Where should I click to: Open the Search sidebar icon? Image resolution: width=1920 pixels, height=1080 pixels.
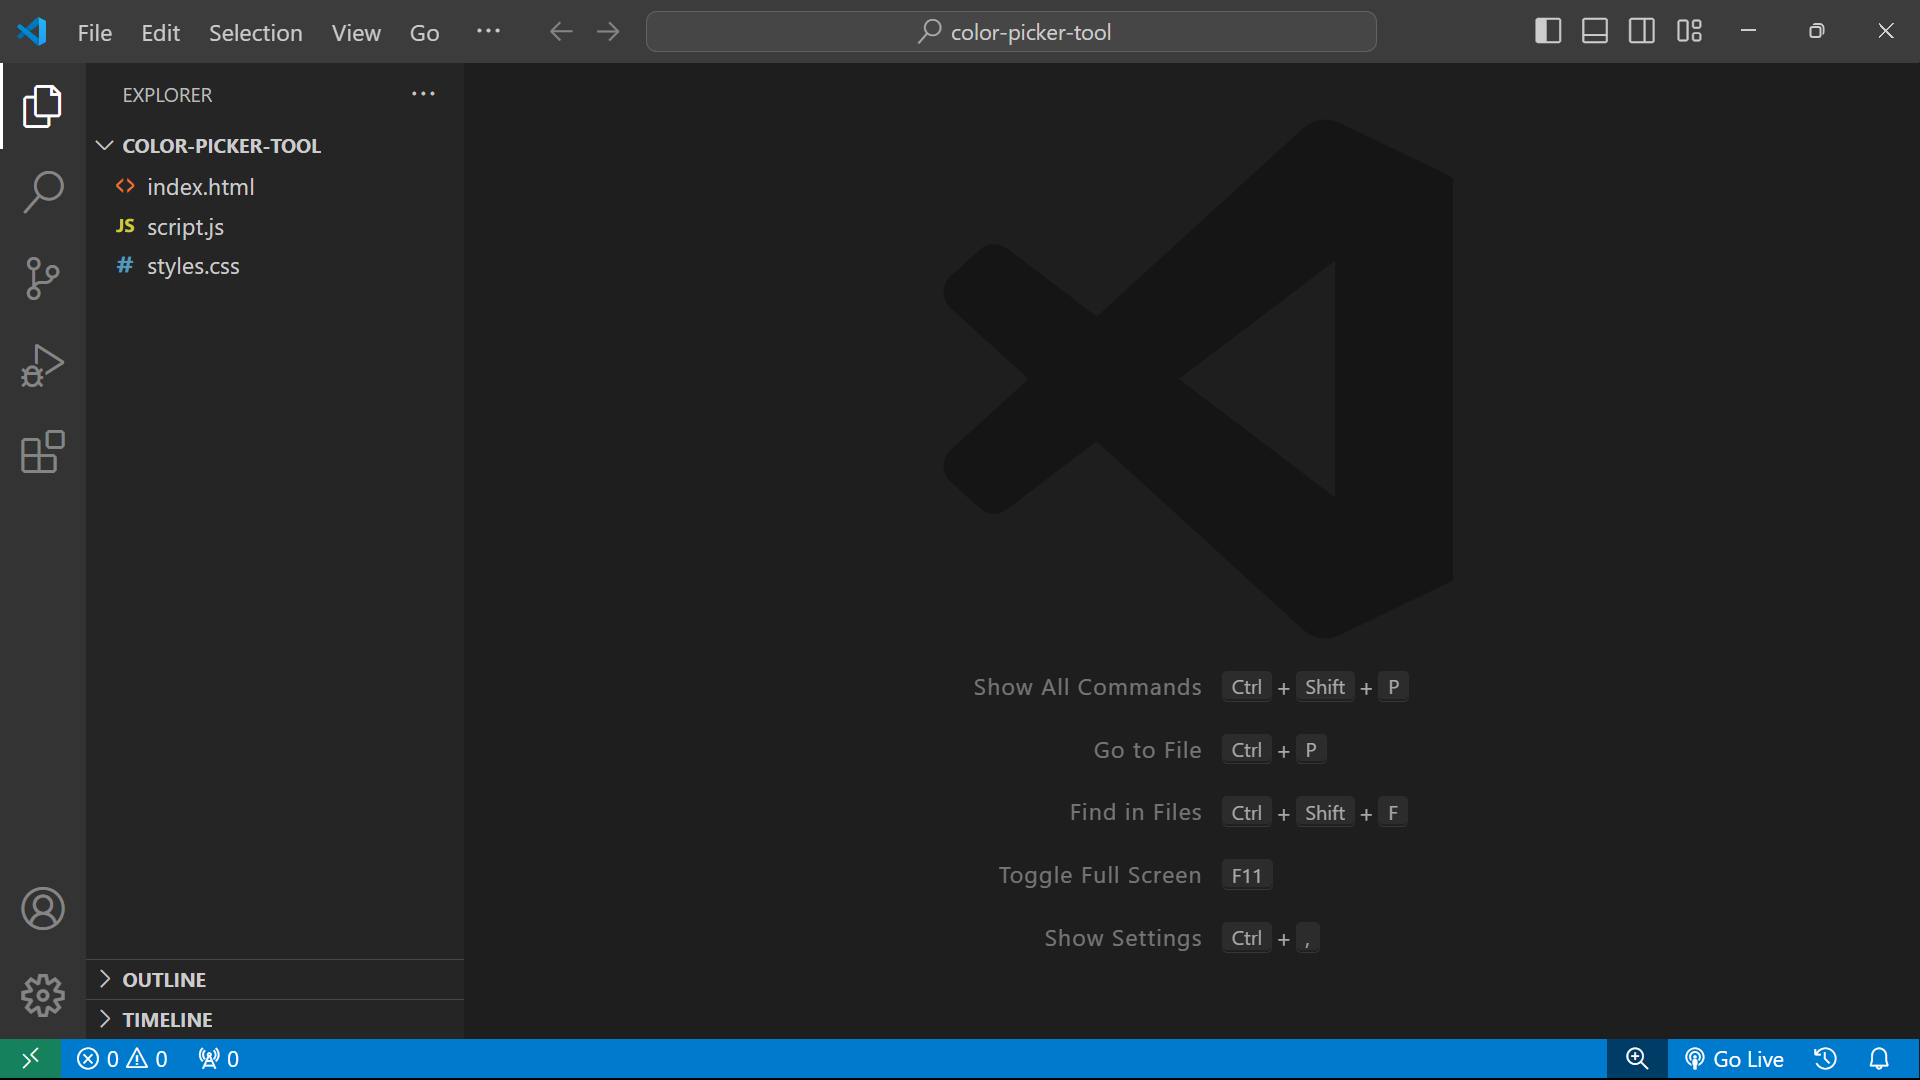43,192
